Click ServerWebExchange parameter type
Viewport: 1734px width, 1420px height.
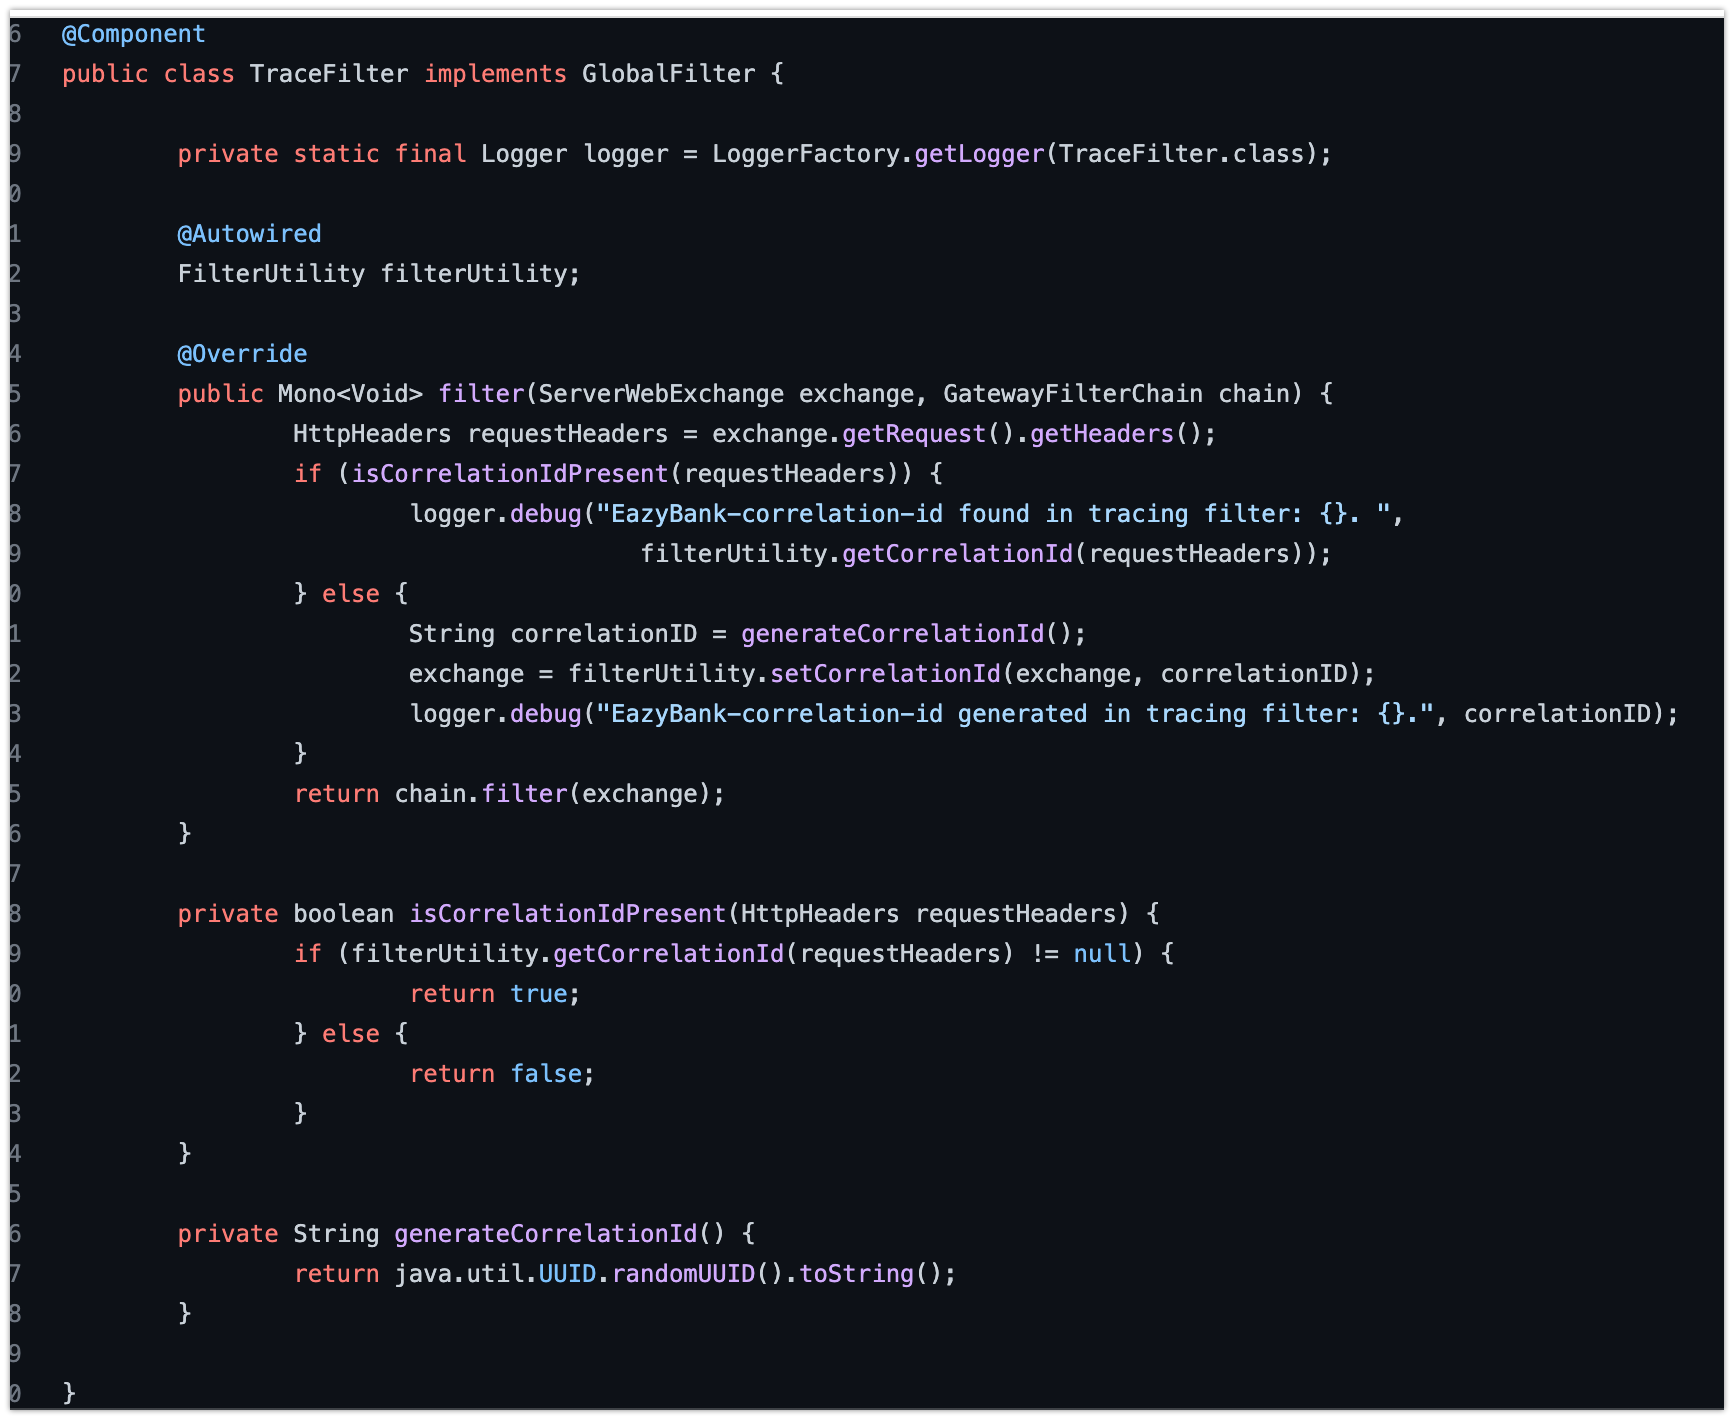pos(661,394)
